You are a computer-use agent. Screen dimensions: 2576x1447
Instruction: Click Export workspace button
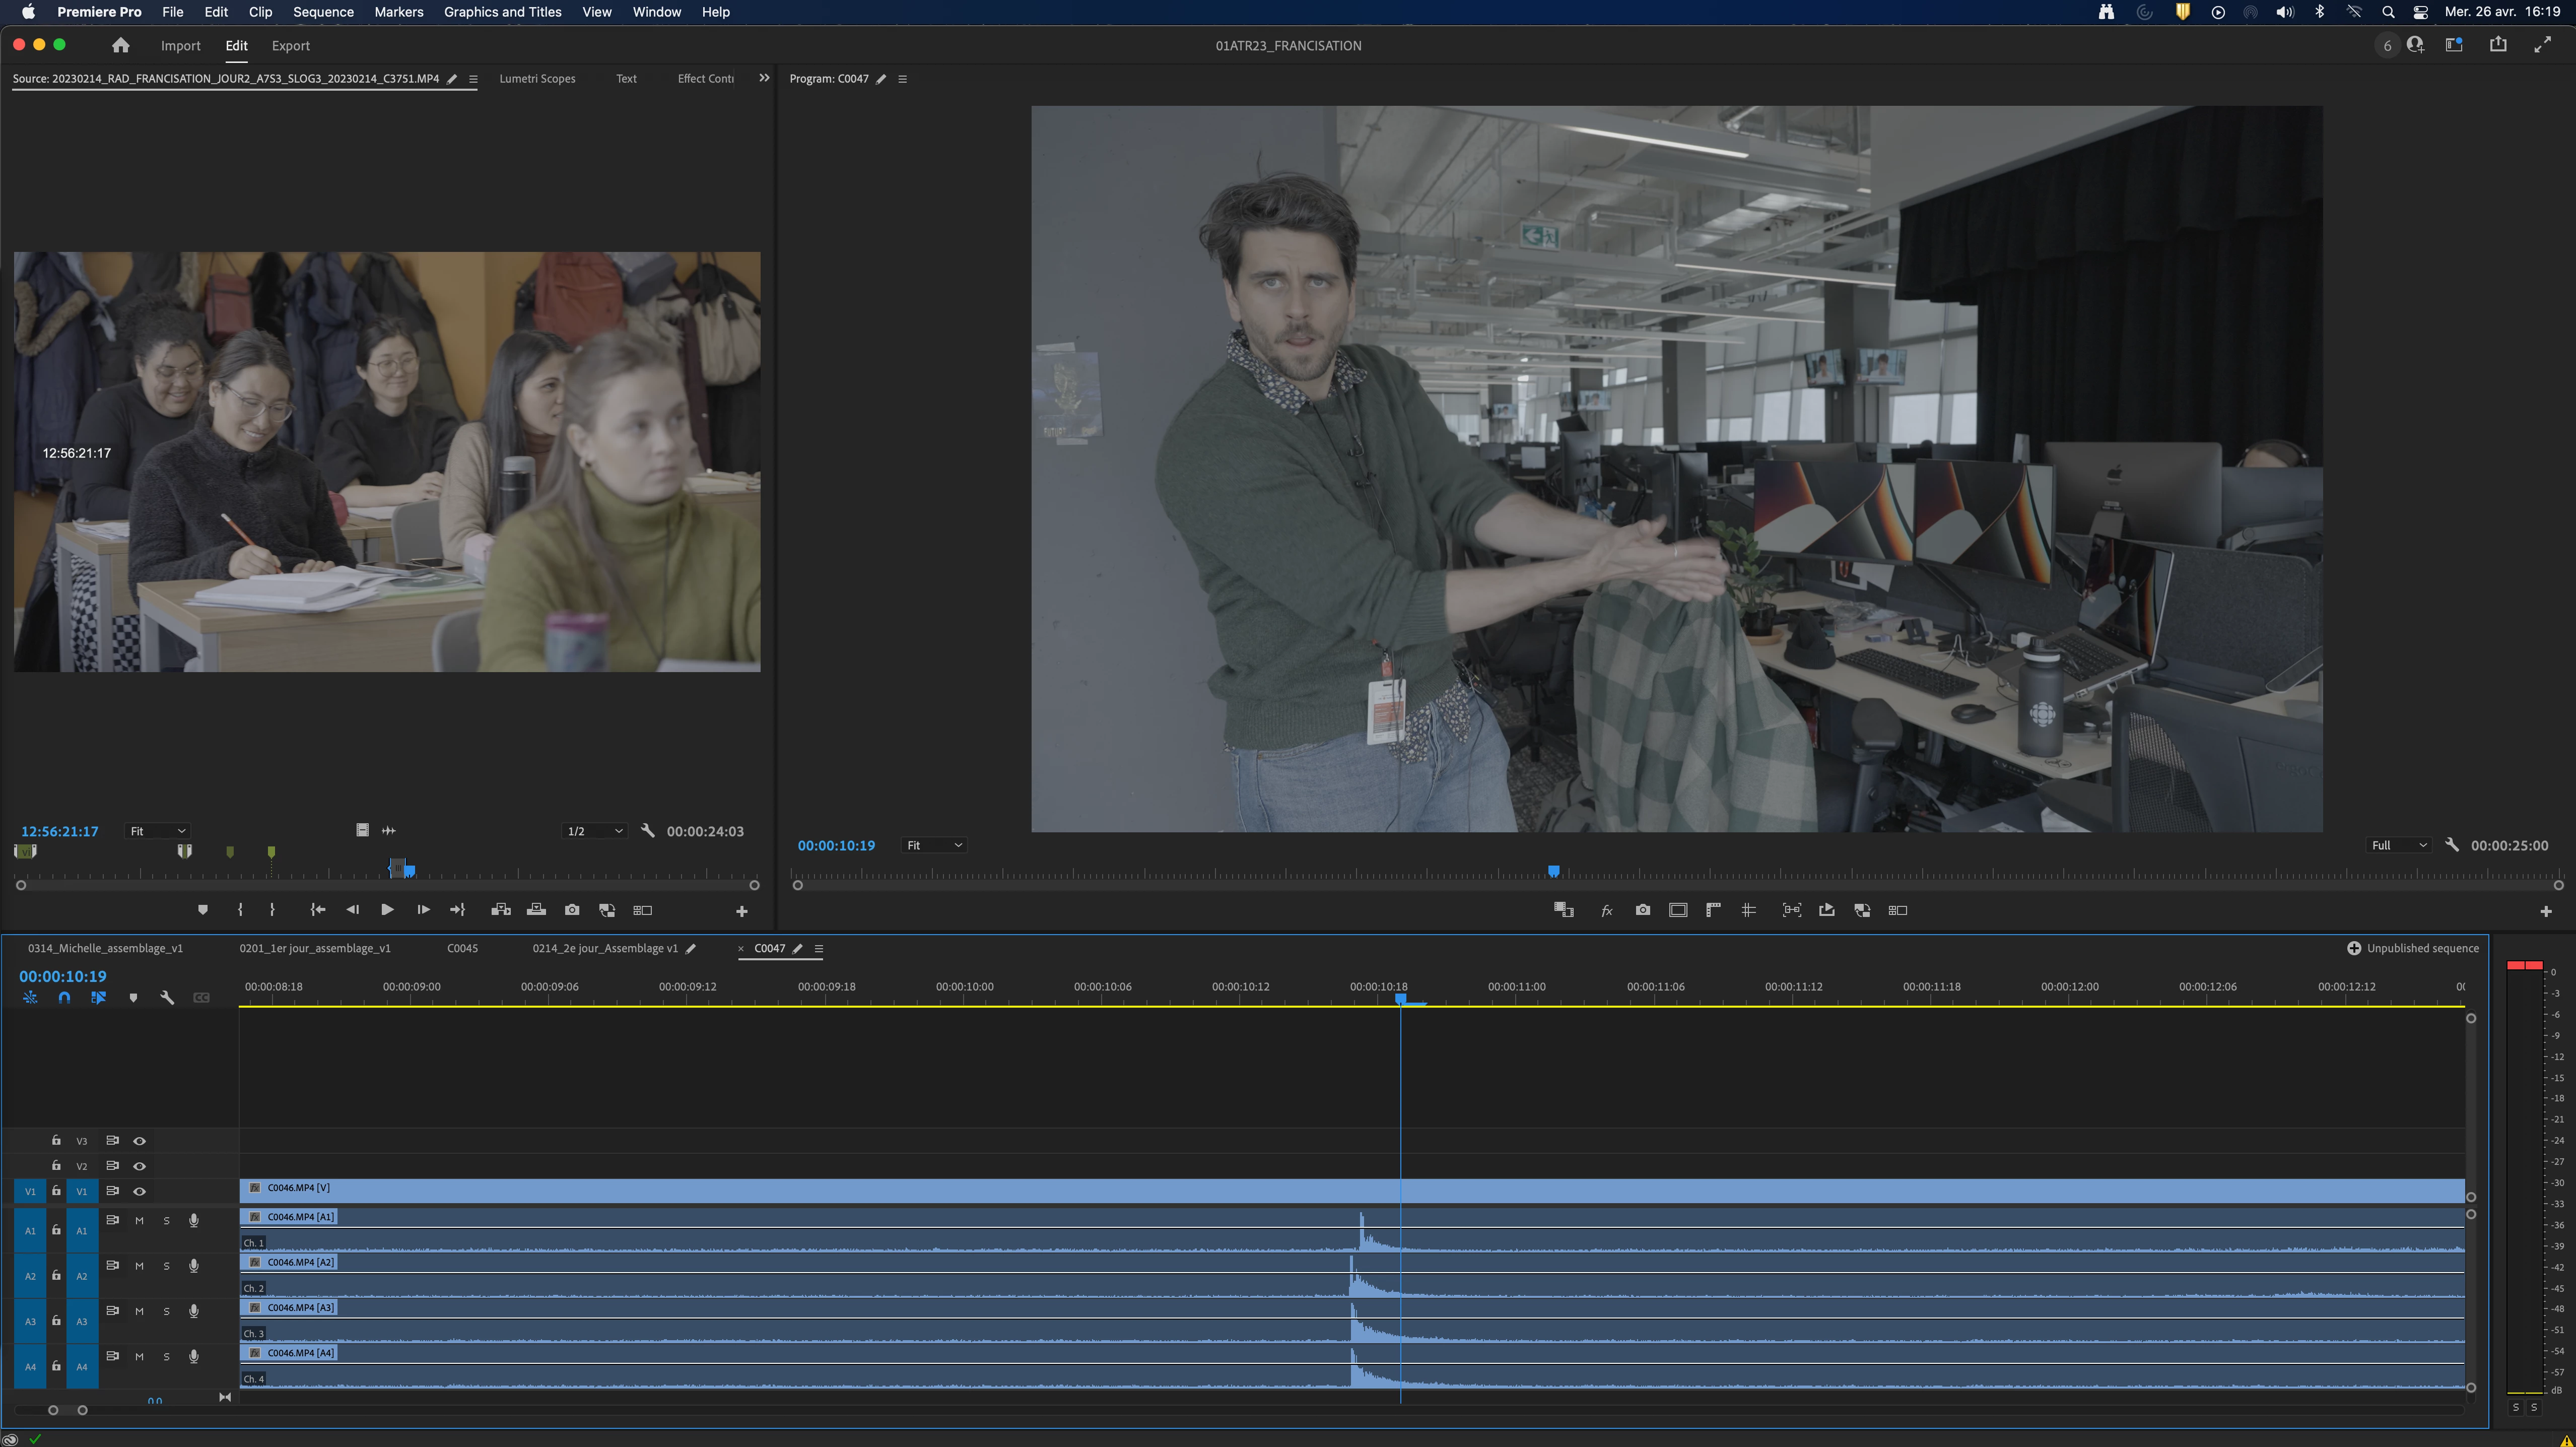(x=290, y=46)
